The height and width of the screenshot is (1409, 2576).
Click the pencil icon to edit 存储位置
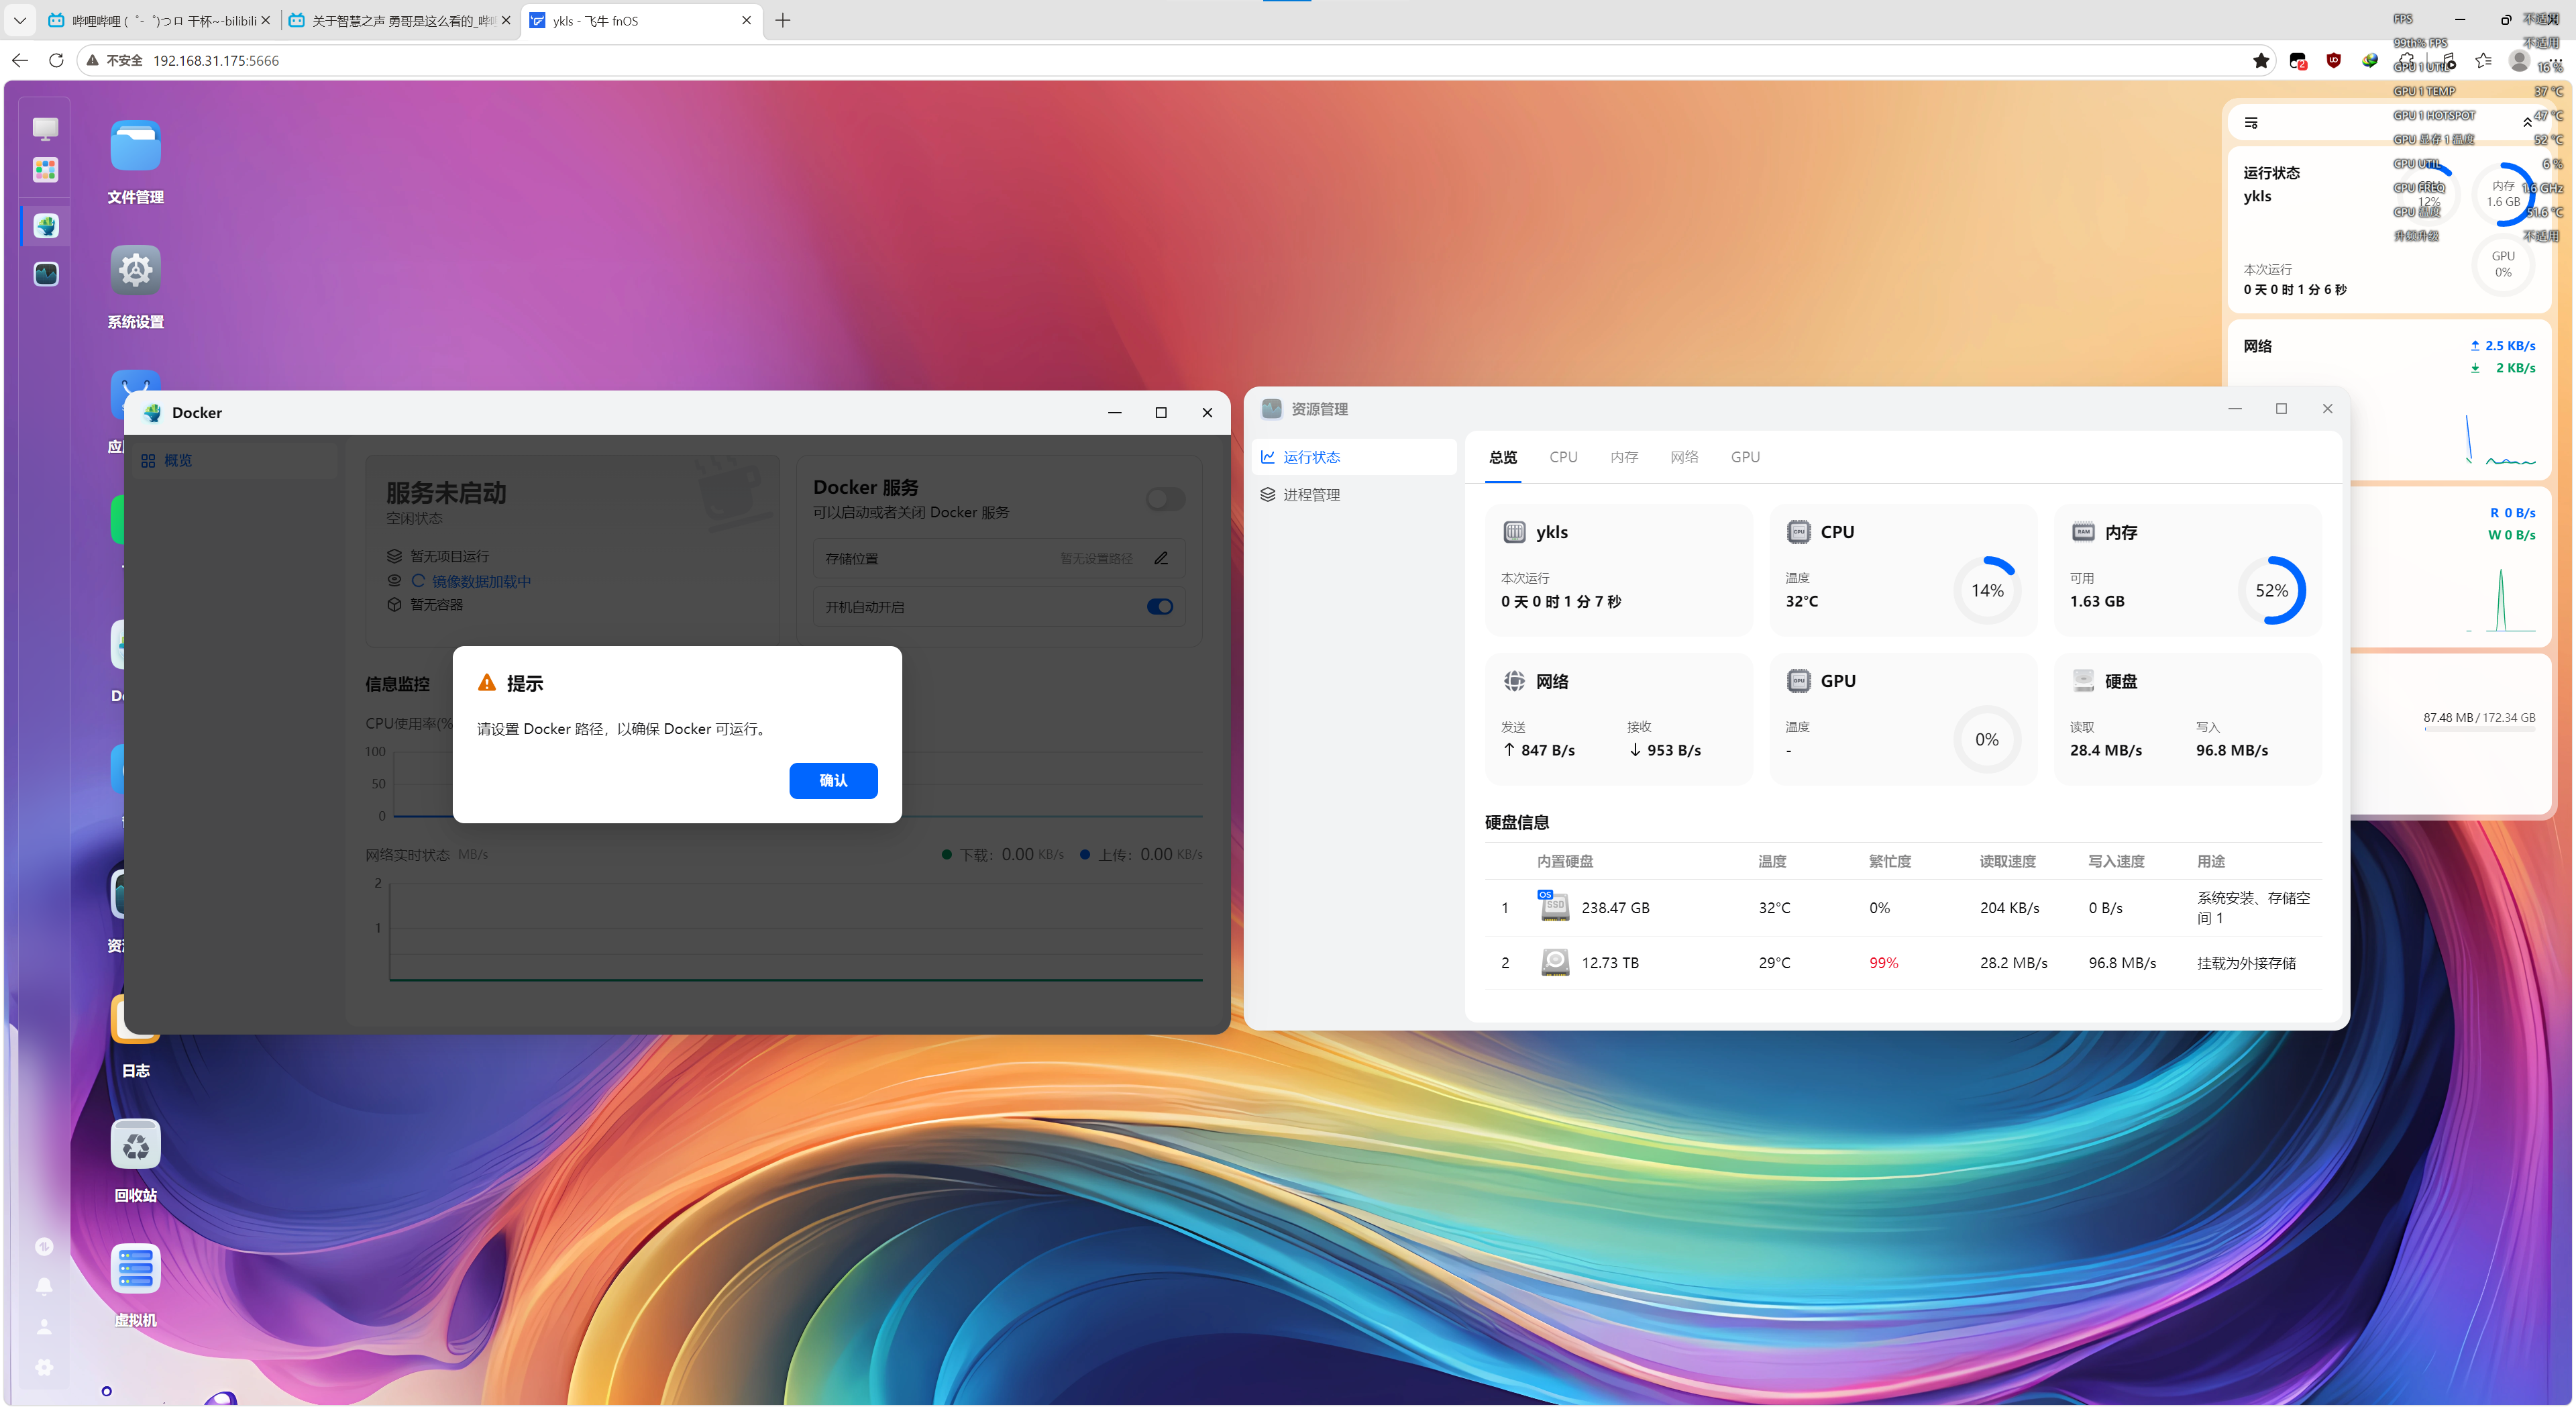[1161, 558]
